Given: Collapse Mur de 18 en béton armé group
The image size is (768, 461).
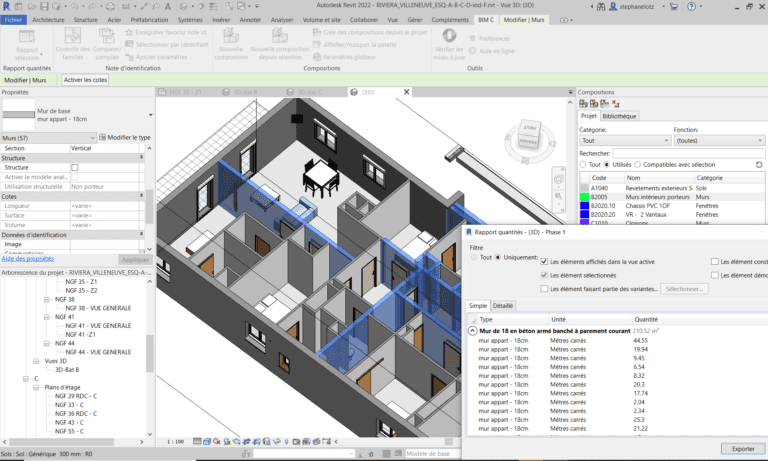Looking at the screenshot, I should click(x=472, y=331).
